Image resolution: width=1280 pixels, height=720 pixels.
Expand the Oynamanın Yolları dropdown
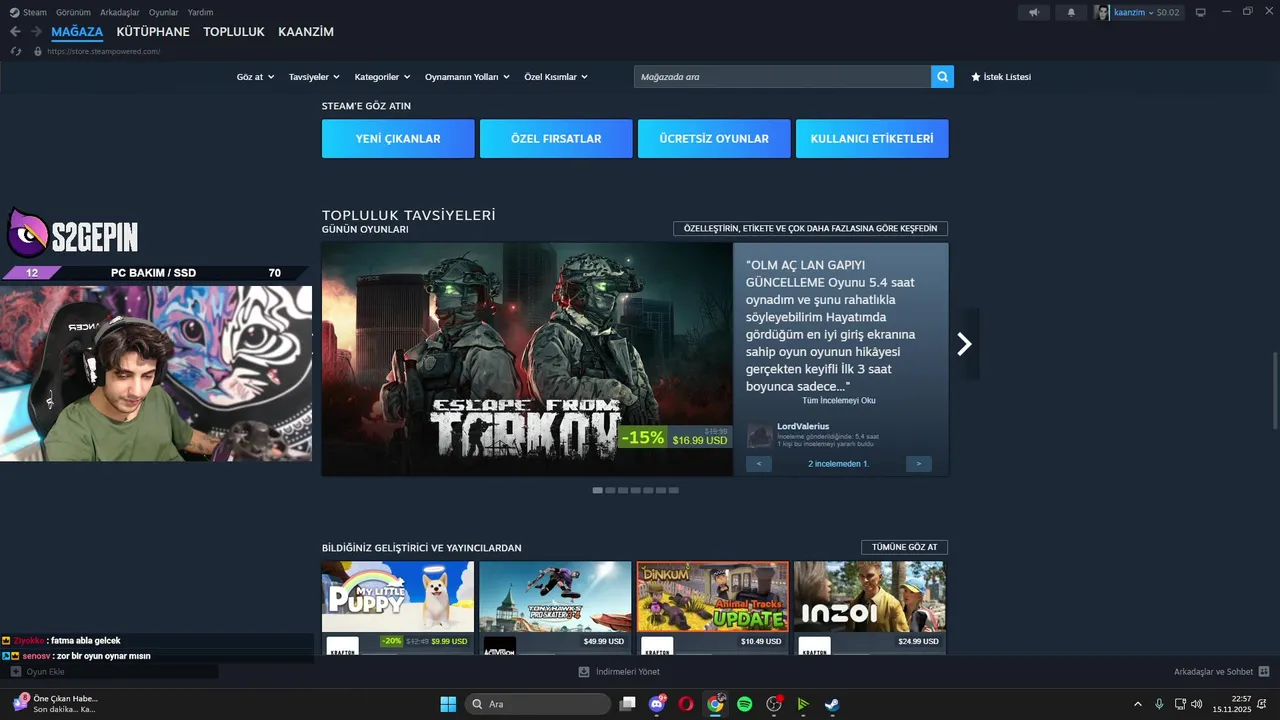click(x=467, y=77)
